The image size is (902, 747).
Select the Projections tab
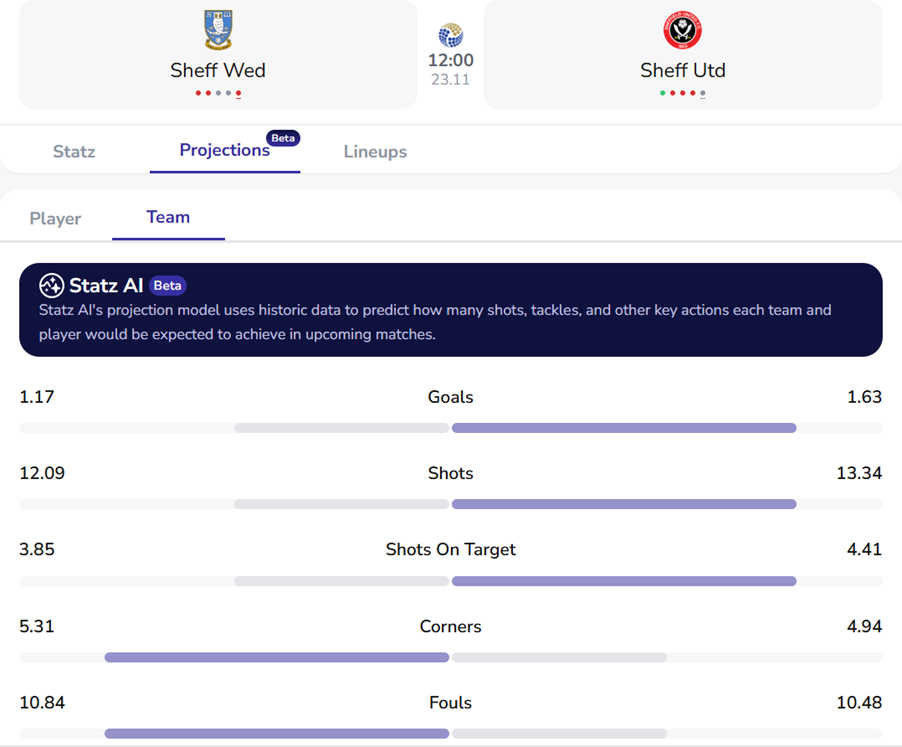tap(224, 150)
